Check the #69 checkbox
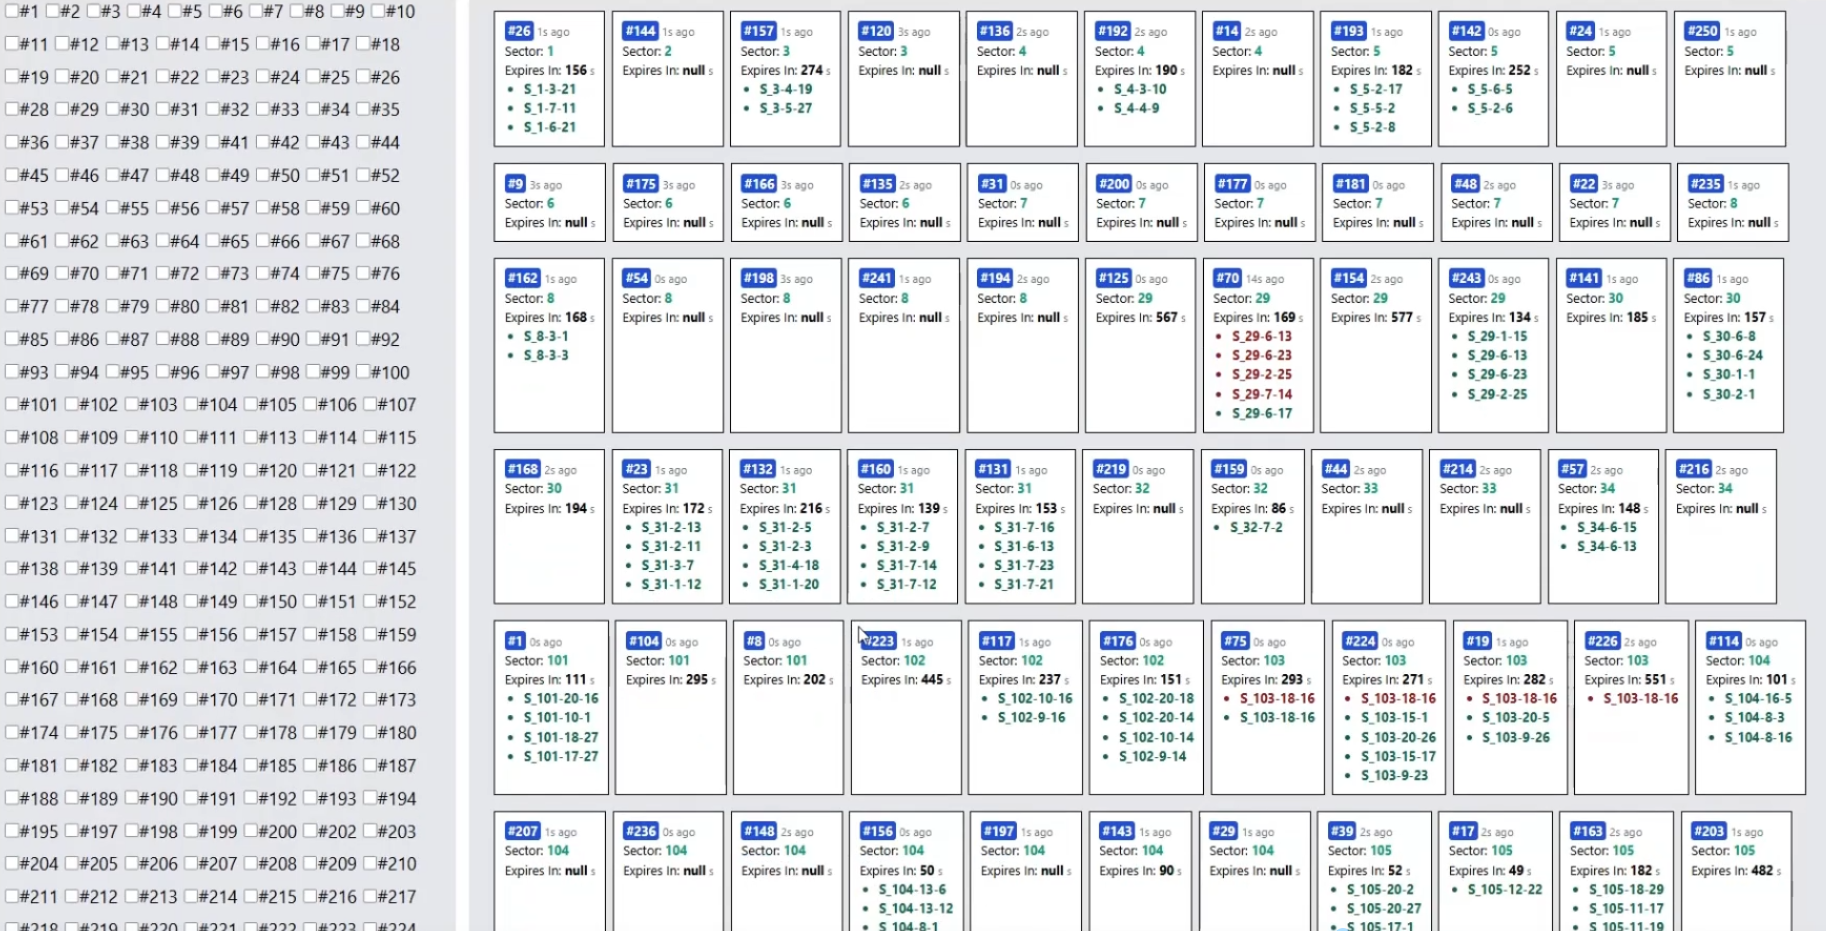The height and width of the screenshot is (931, 1826). click(x=12, y=273)
